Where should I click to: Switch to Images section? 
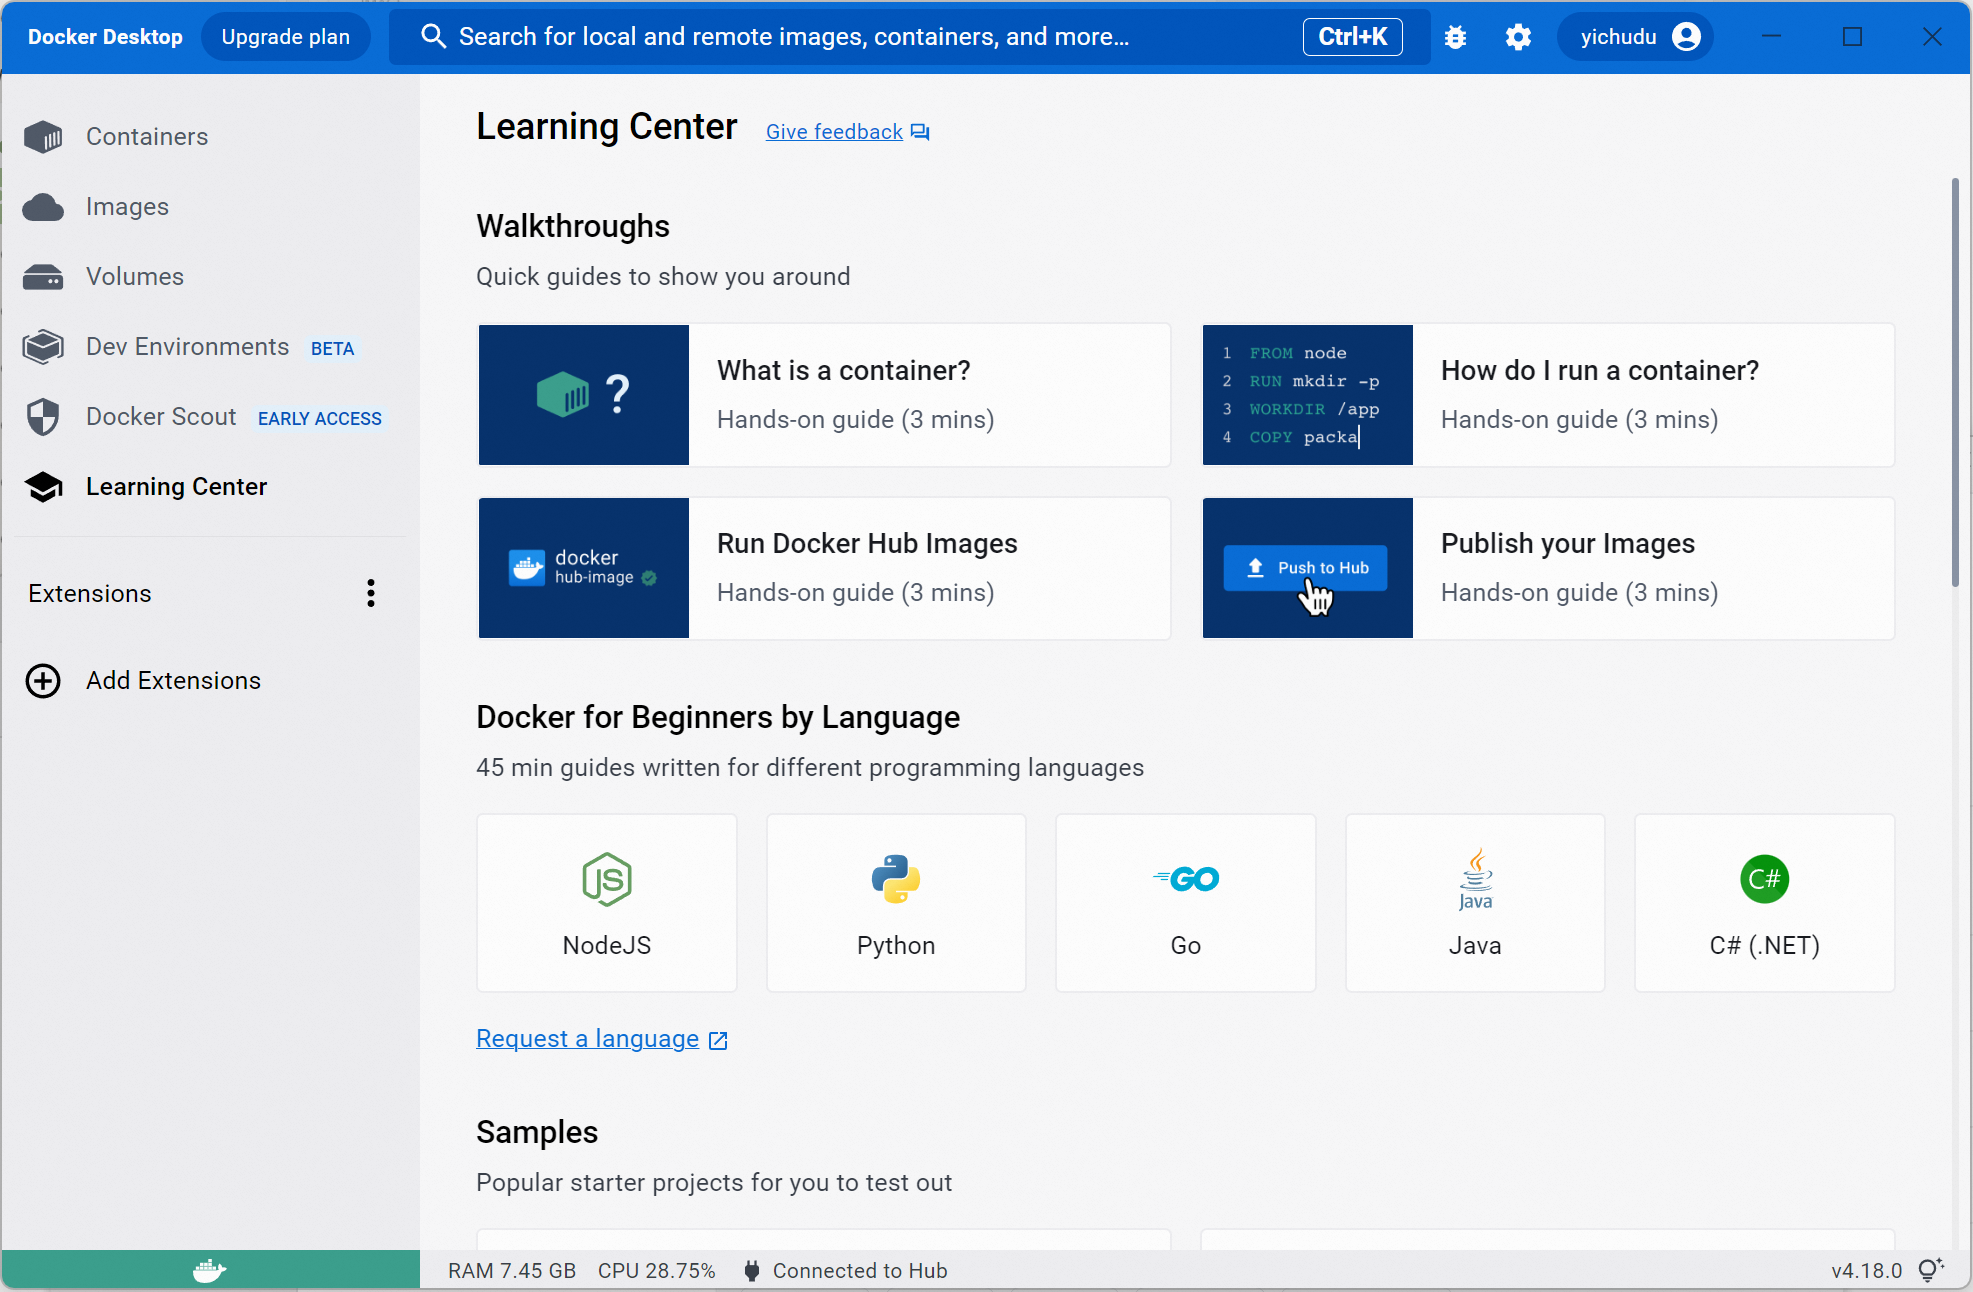(127, 207)
